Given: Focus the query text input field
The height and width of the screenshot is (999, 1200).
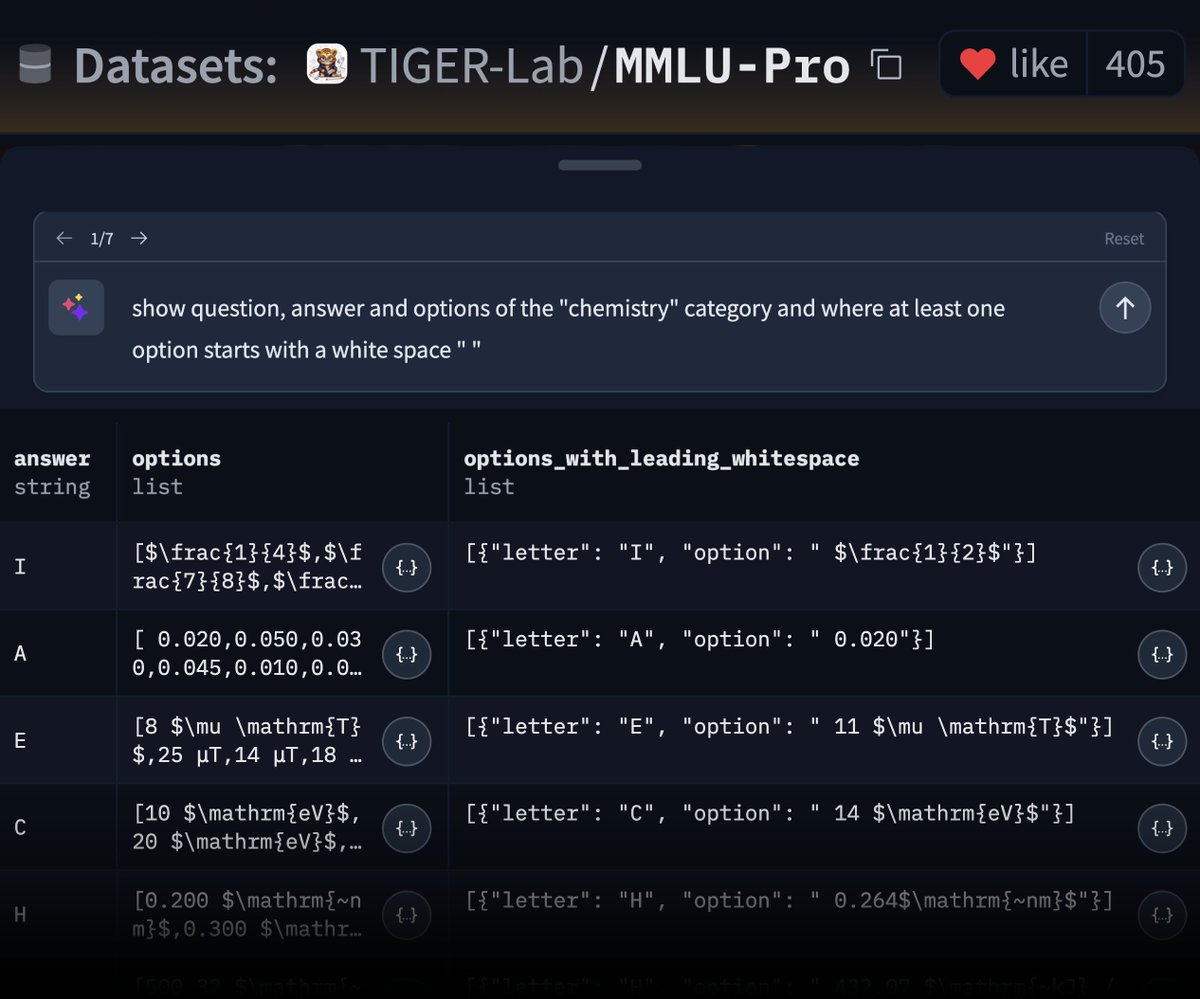Looking at the screenshot, I should (600, 329).
